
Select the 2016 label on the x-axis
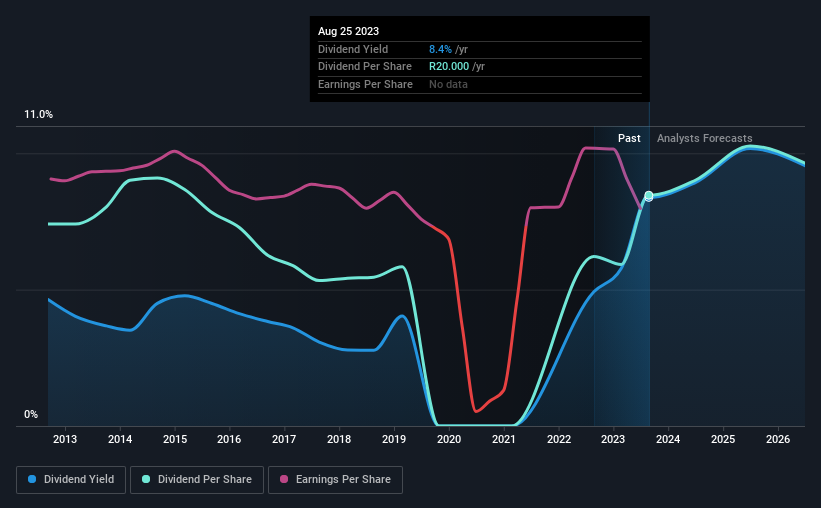[x=229, y=439]
